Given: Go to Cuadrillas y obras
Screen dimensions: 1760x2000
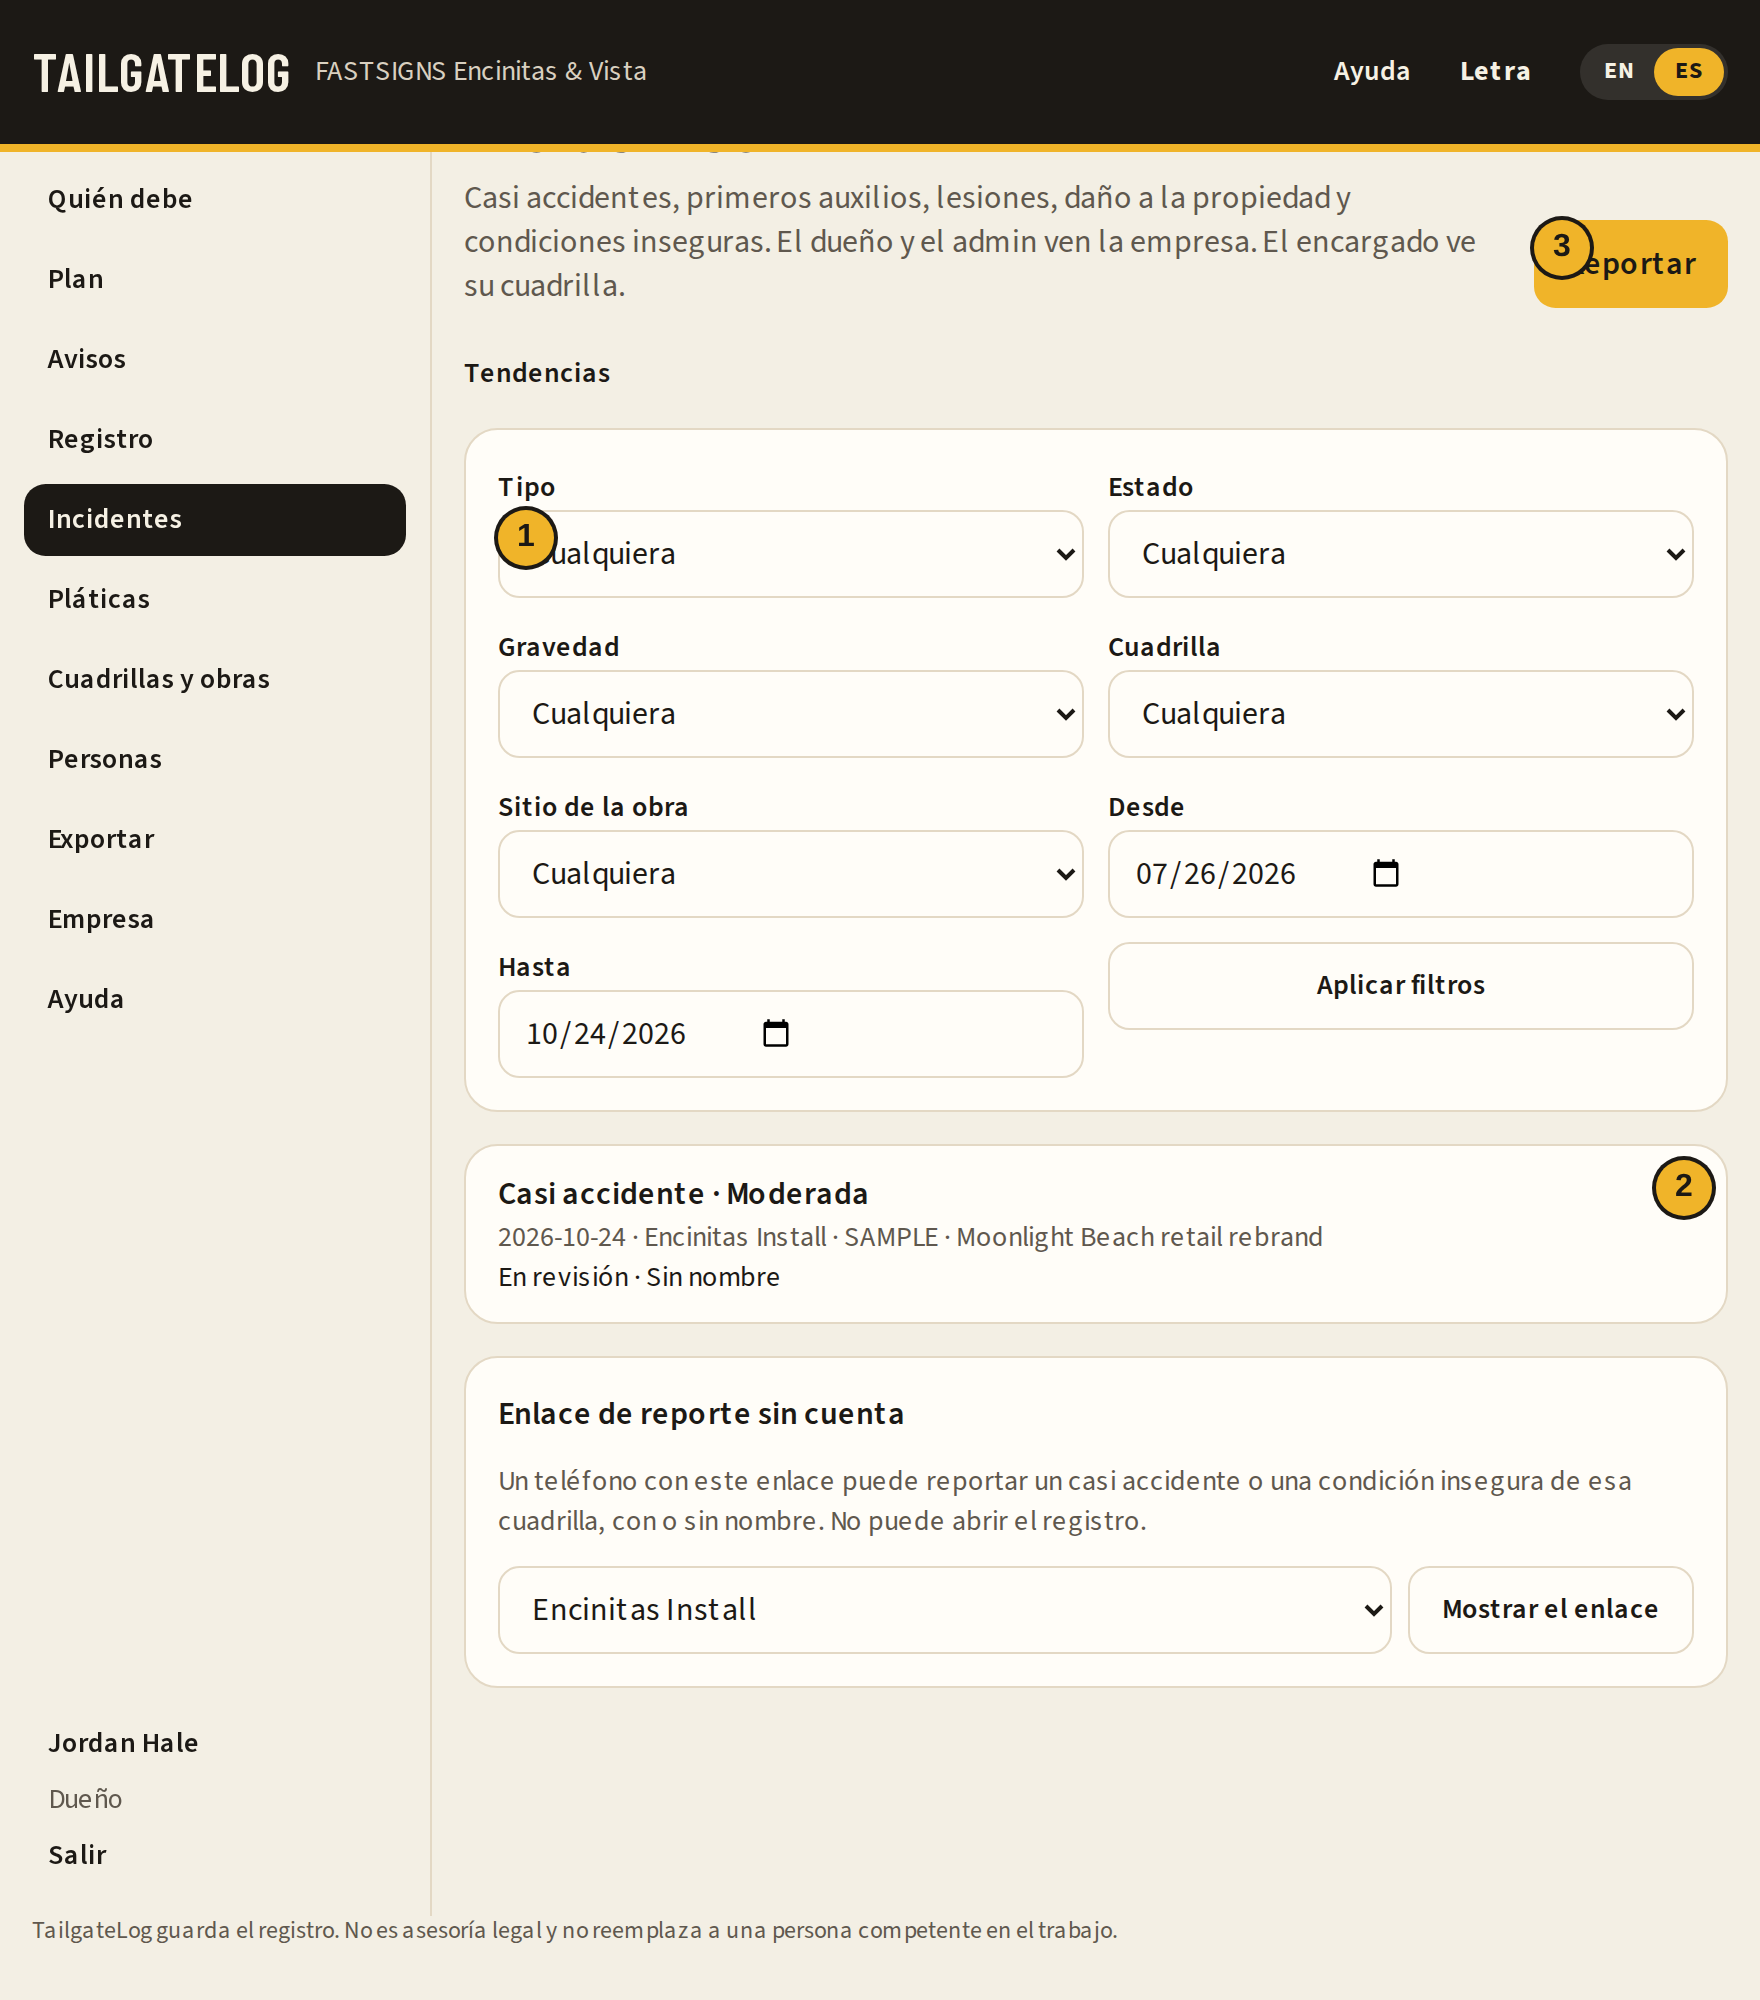Looking at the screenshot, I should pos(215,679).
